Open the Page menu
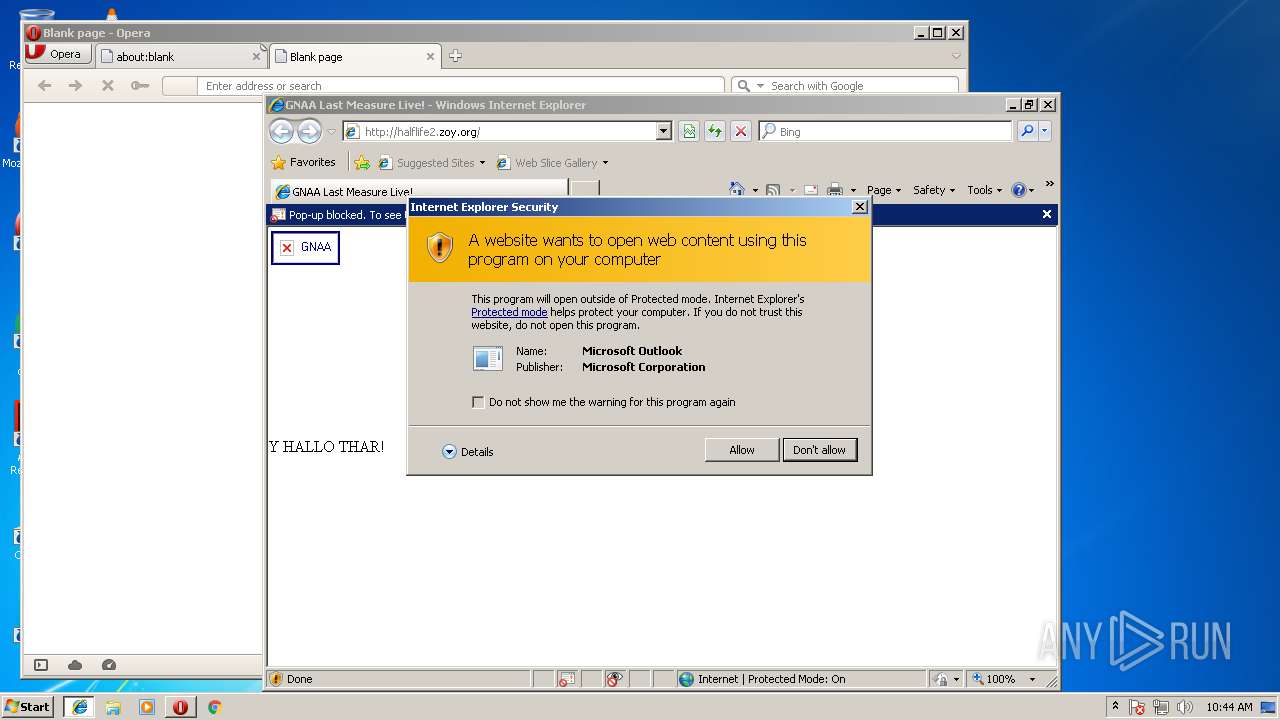The image size is (1280, 720). point(884,190)
